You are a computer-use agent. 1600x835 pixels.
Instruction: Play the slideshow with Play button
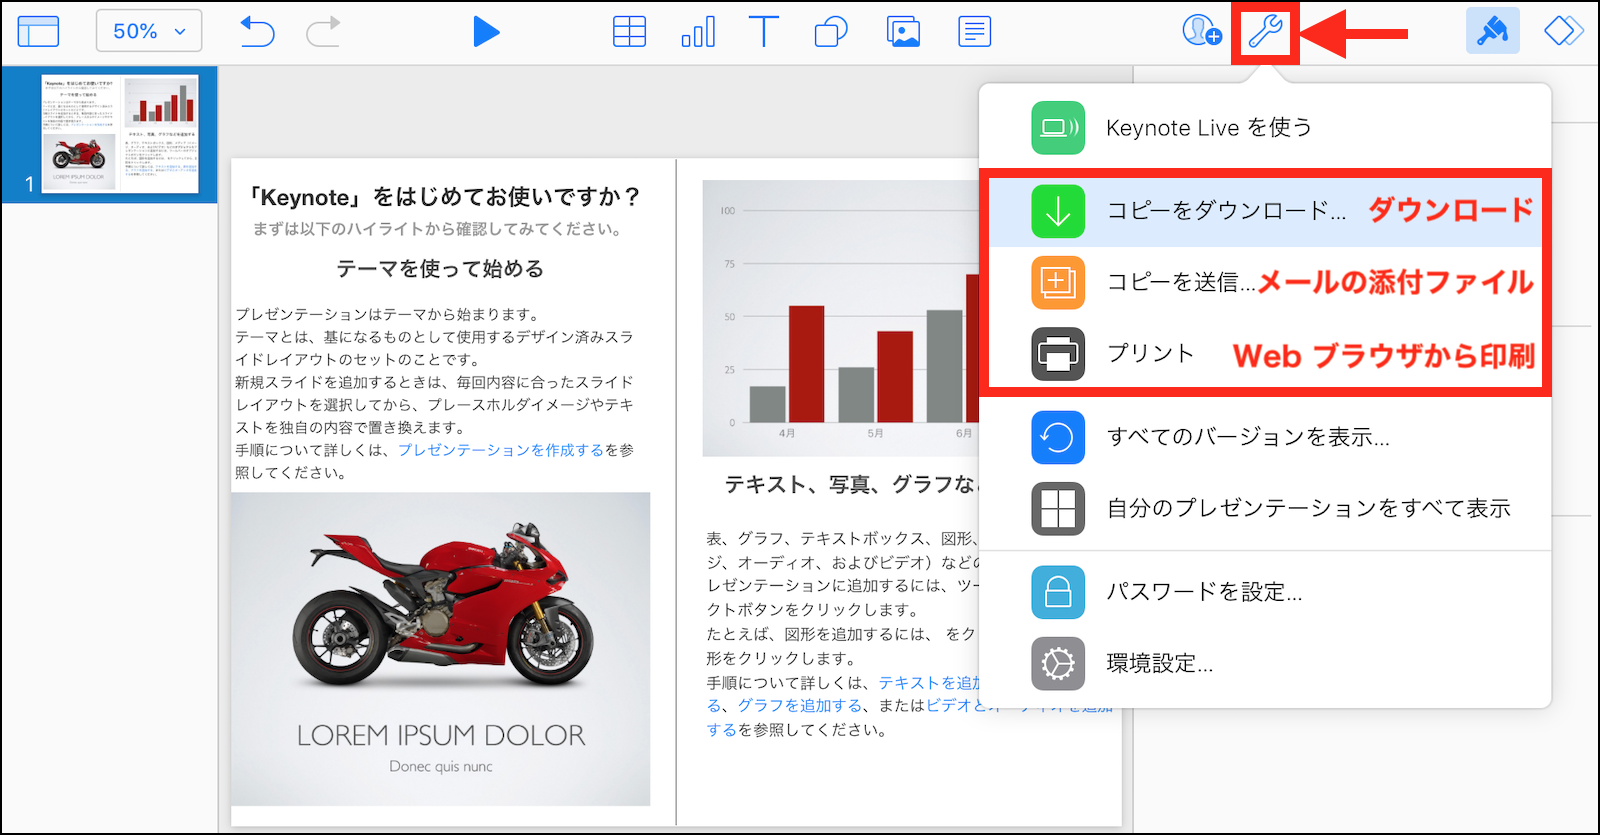pyautogui.click(x=486, y=32)
